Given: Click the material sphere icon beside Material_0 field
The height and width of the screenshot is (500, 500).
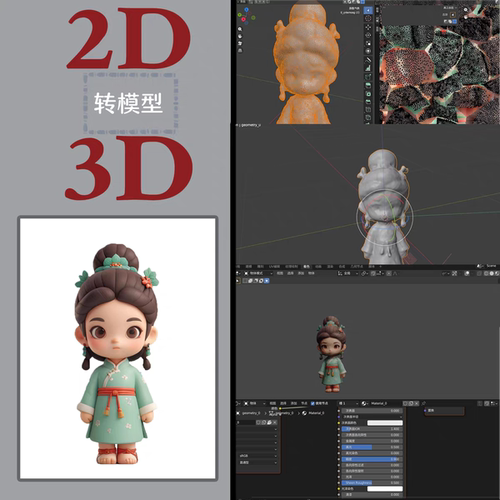Looking at the screenshot, I should coord(364,403).
